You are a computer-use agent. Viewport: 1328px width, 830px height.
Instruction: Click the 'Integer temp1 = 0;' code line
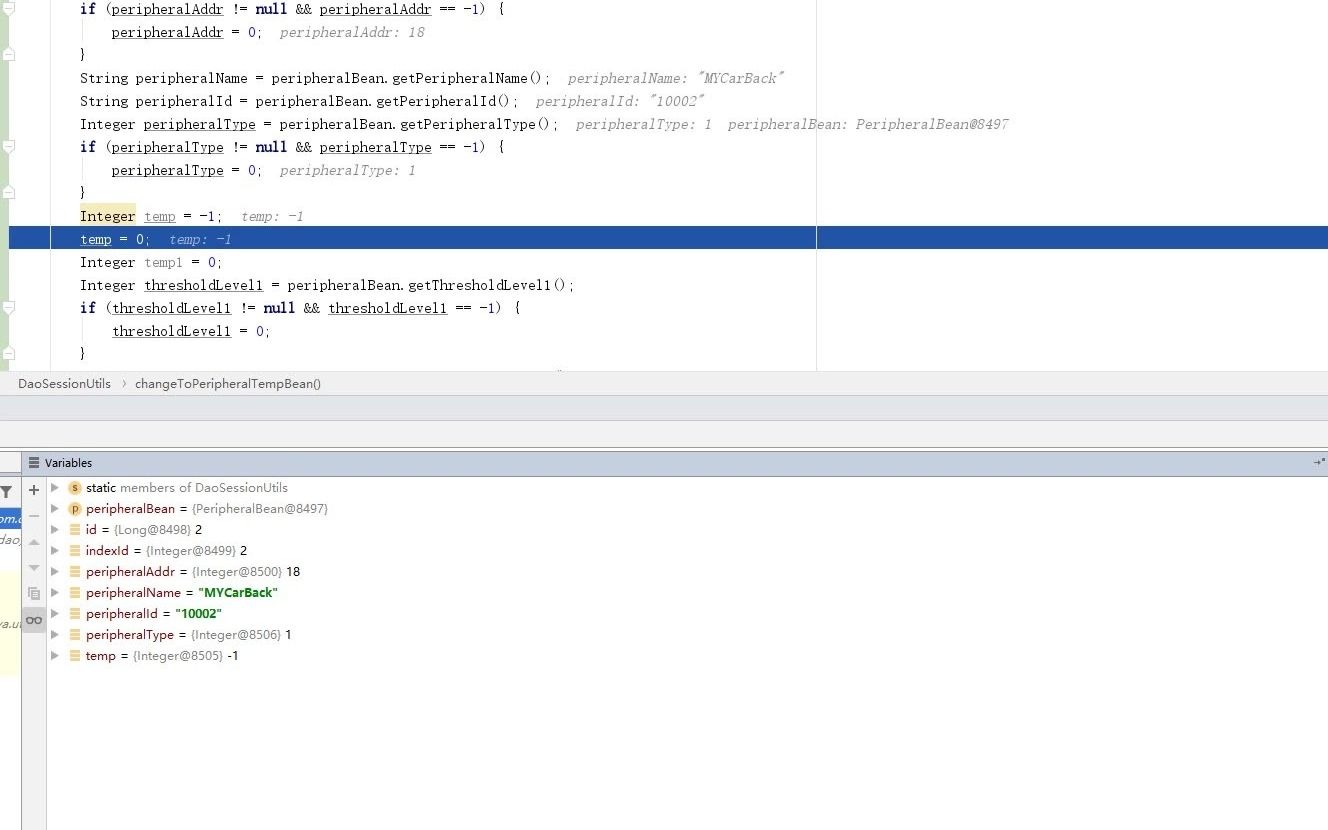coord(151,262)
